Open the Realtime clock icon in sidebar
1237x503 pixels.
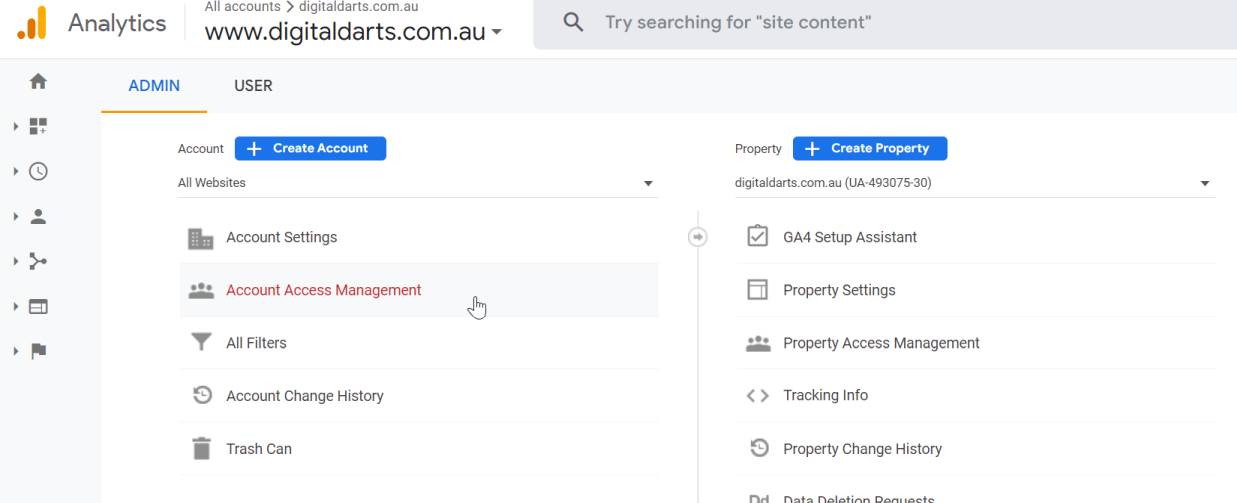coord(38,171)
